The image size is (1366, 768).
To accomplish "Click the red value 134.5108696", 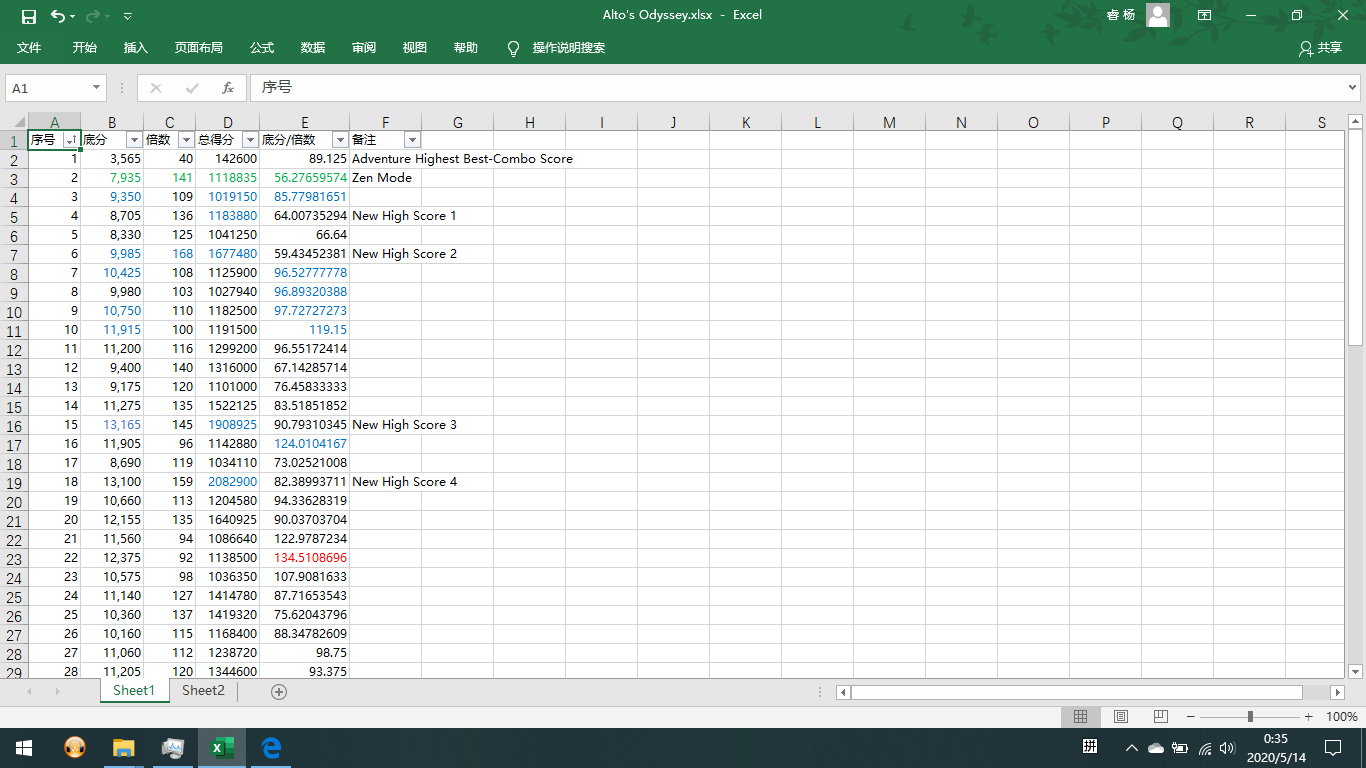I will point(305,558).
